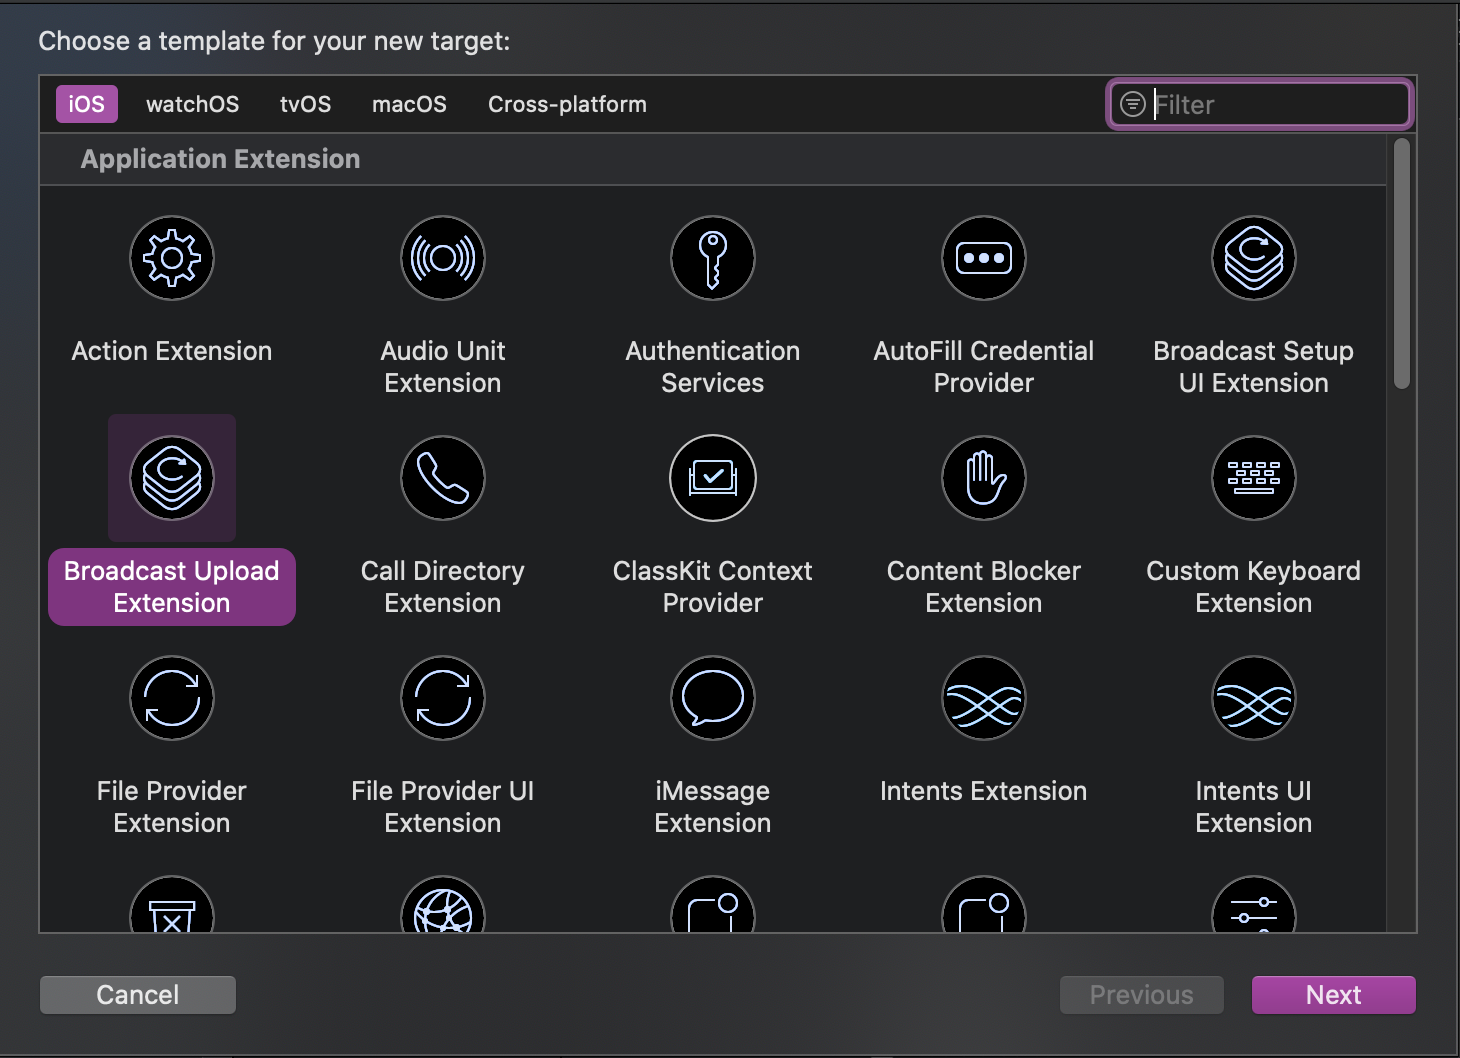The width and height of the screenshot is (1460, 1058).
Task: Select the ClassKit Context Provider icon
Action: [x=713, y=478]
